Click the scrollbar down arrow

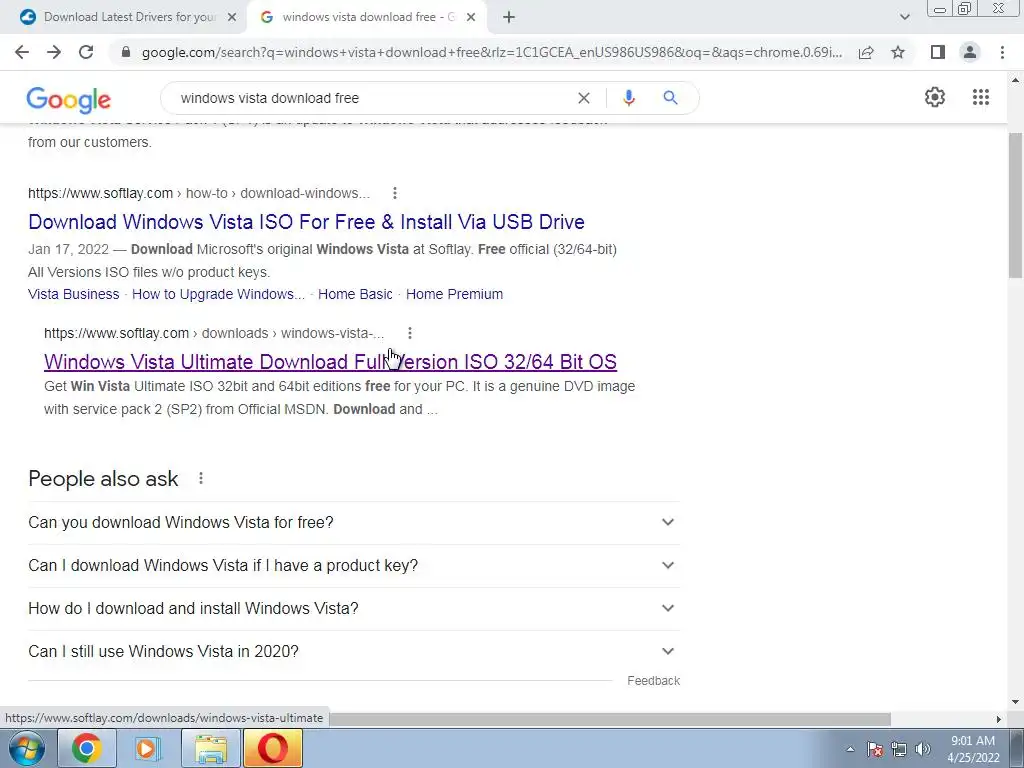pyautogui.click(x=1016, y=702)
